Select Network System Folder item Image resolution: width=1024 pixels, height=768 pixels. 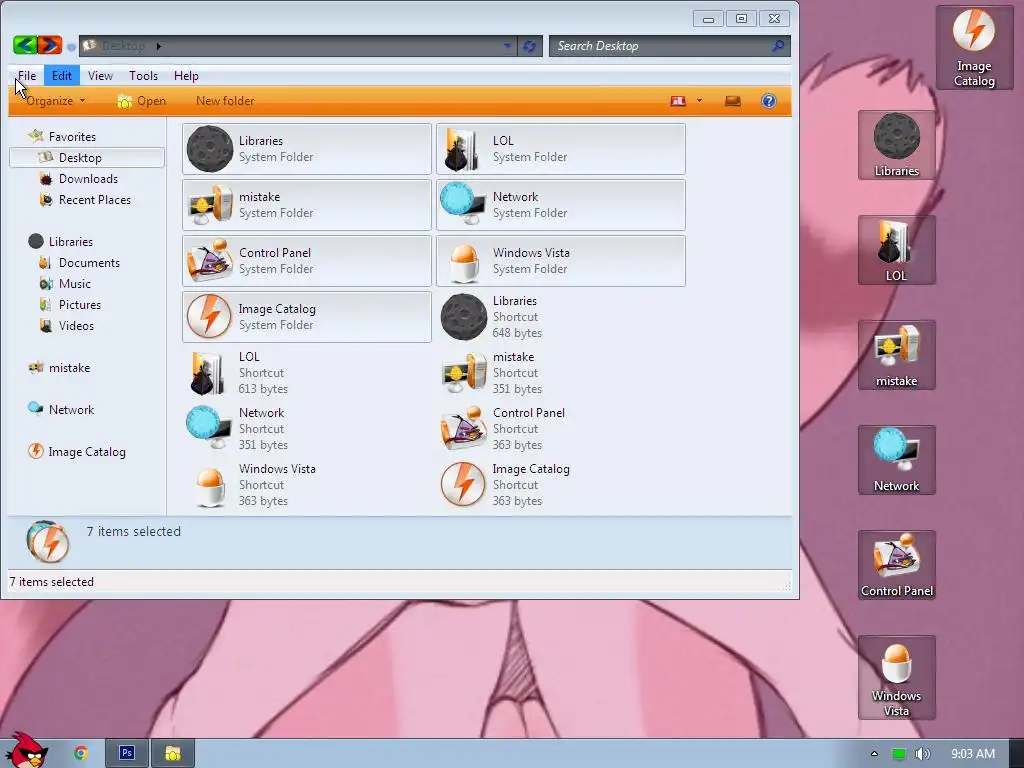click(x=560, y=205)
